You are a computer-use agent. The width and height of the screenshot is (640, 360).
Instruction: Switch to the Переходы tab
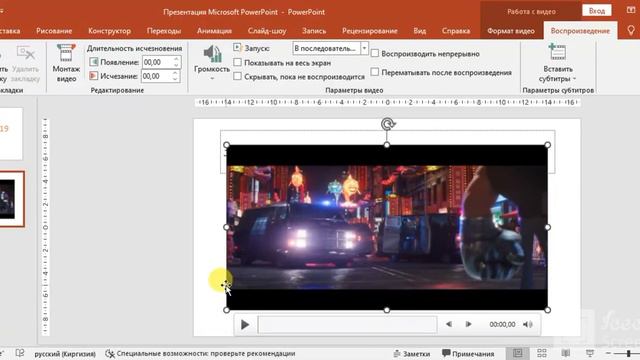(x=164, y=31)
